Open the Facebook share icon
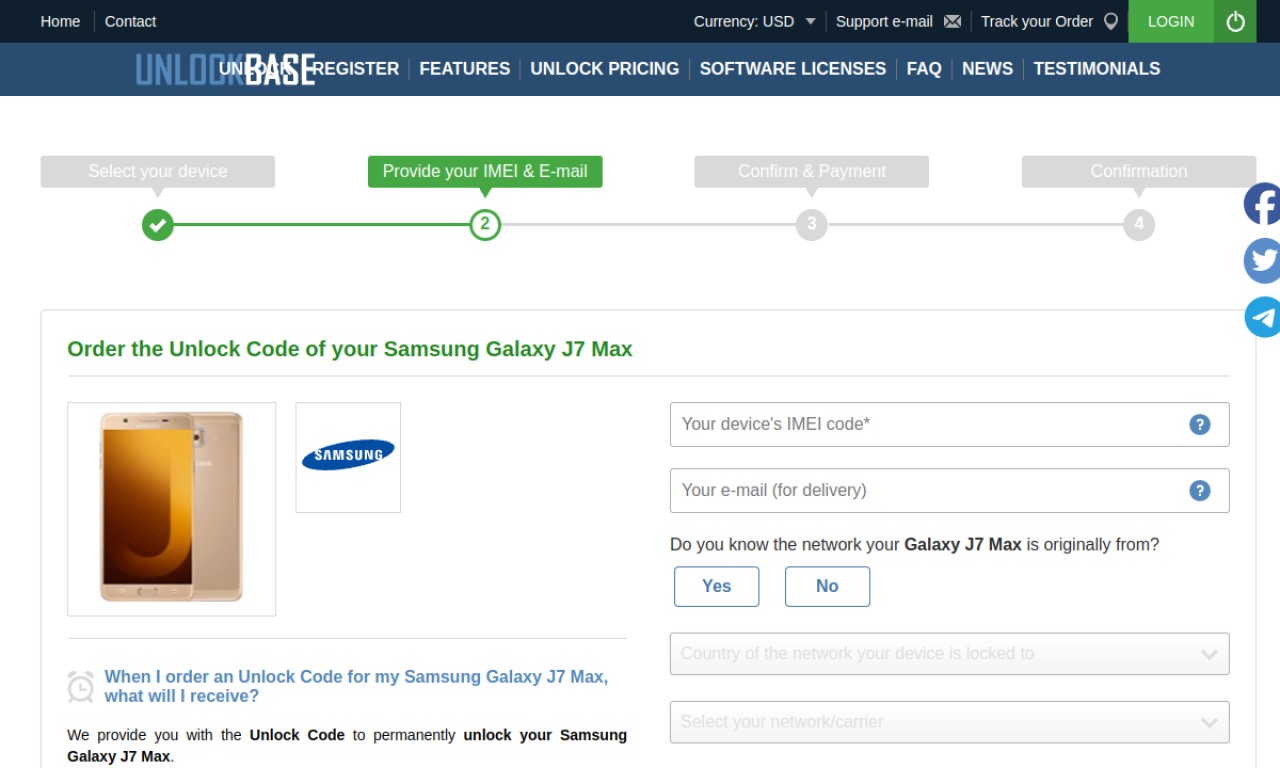1280x768 pixels. 1262,204
